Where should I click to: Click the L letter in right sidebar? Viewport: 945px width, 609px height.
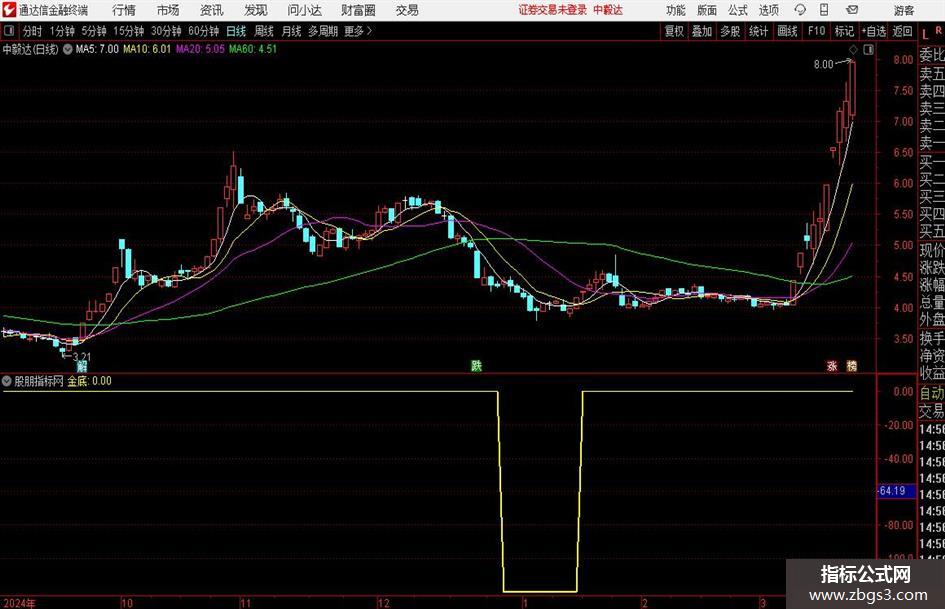click(925, 34)
